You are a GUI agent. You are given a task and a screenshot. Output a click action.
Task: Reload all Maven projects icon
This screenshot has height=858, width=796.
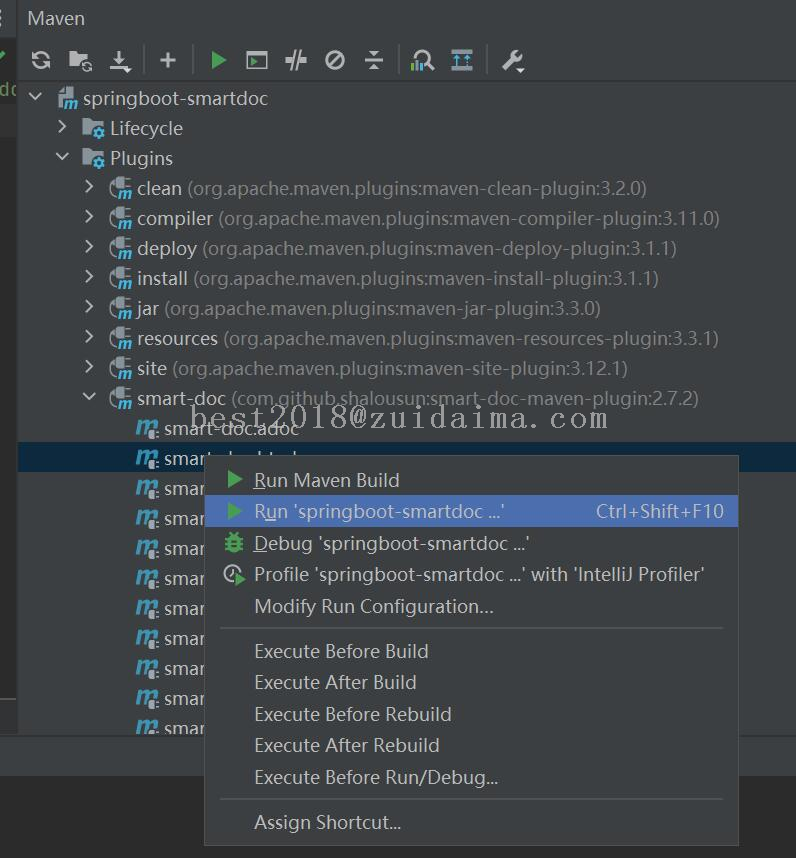click(41, 60)
